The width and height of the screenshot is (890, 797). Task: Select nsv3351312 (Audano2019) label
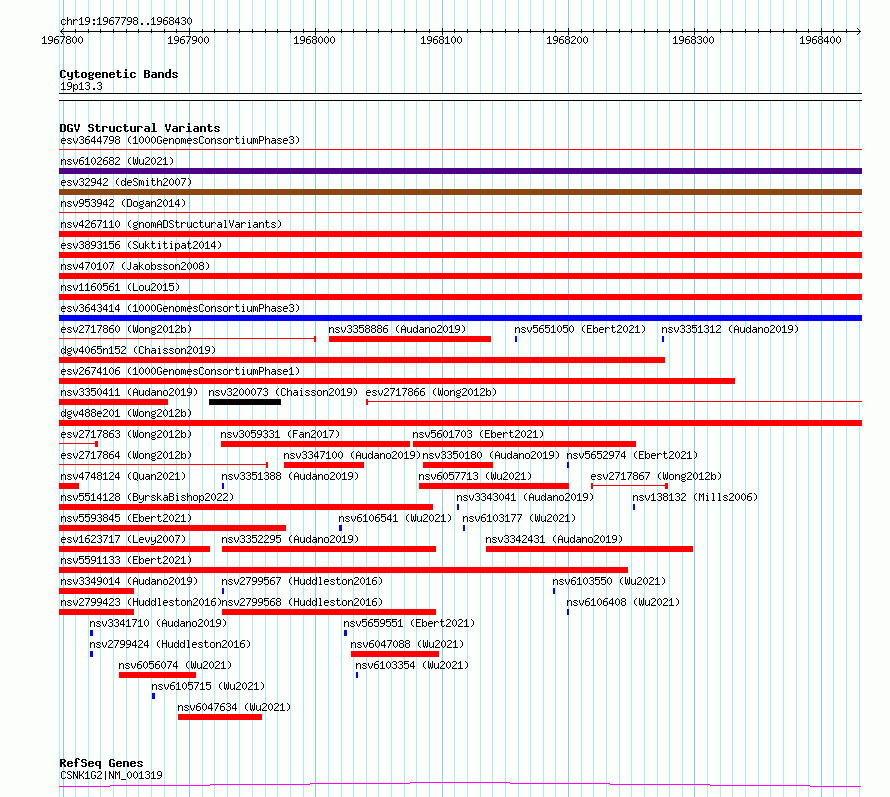[x=730, y=329]
